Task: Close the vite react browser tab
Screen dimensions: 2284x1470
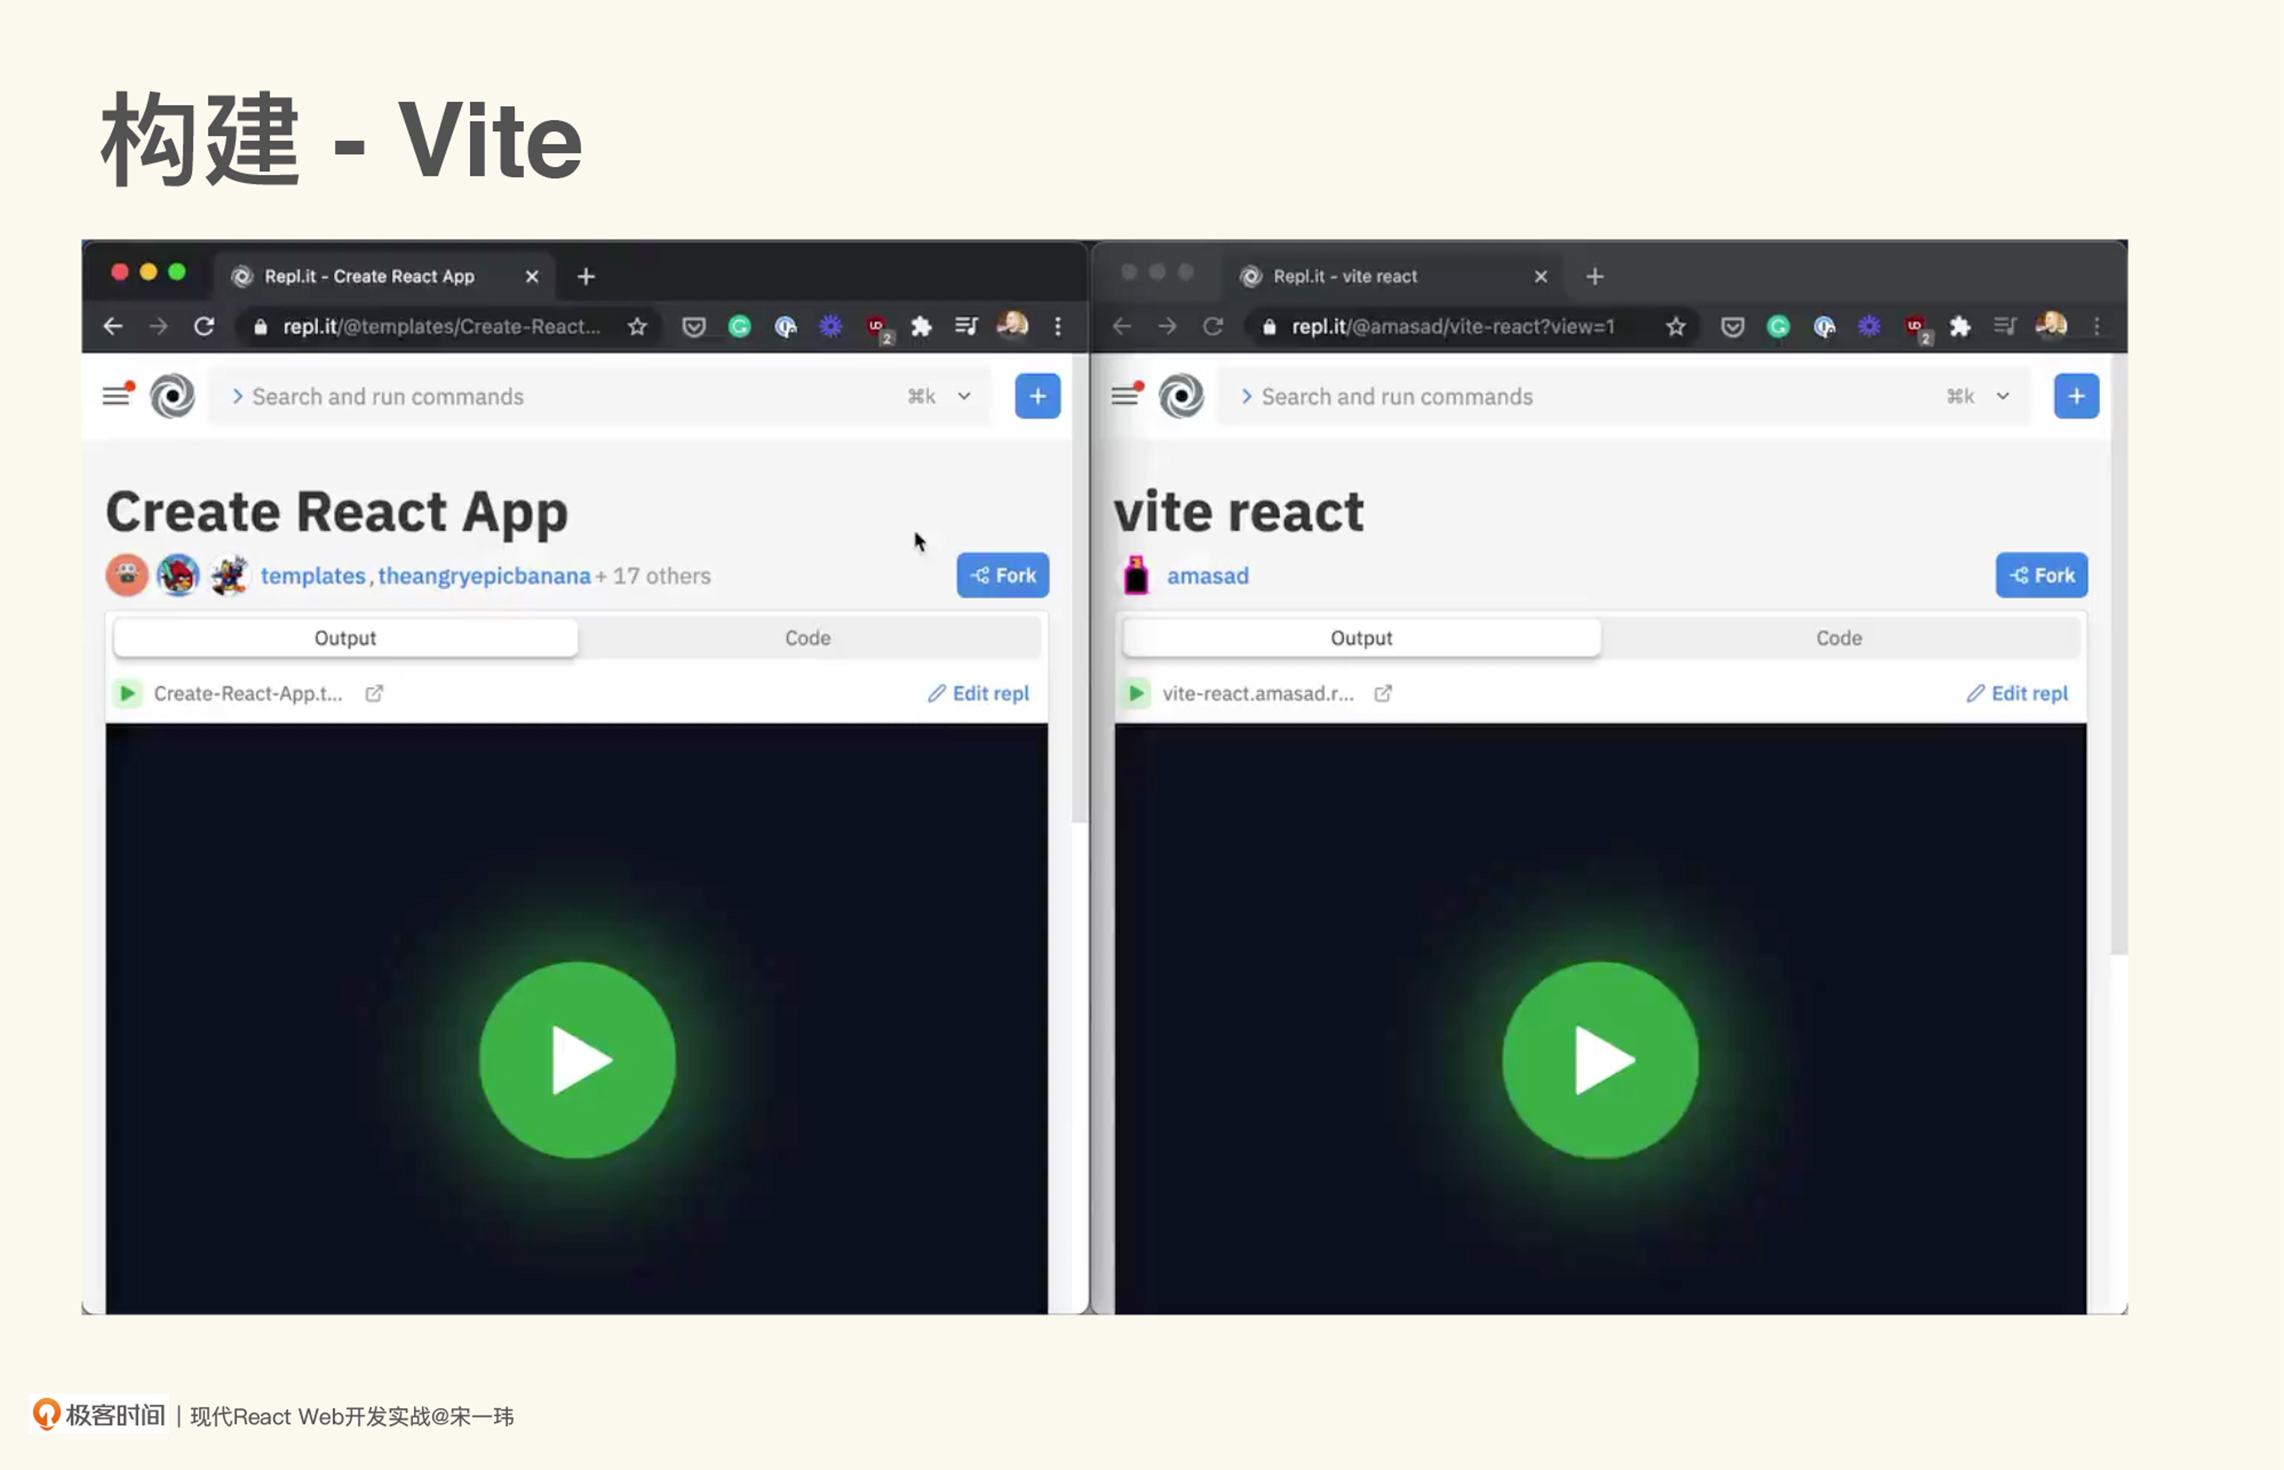Action: [x=1541, y=276]
